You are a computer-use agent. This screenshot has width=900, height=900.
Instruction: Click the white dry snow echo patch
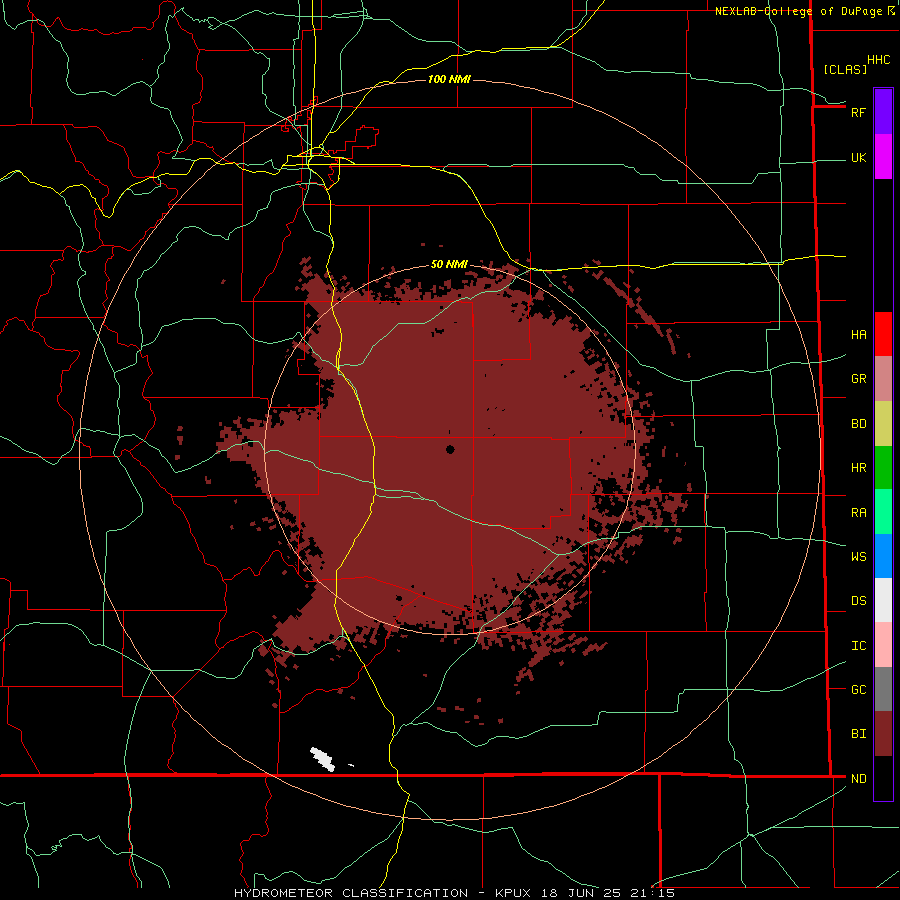tap(323, 759)
